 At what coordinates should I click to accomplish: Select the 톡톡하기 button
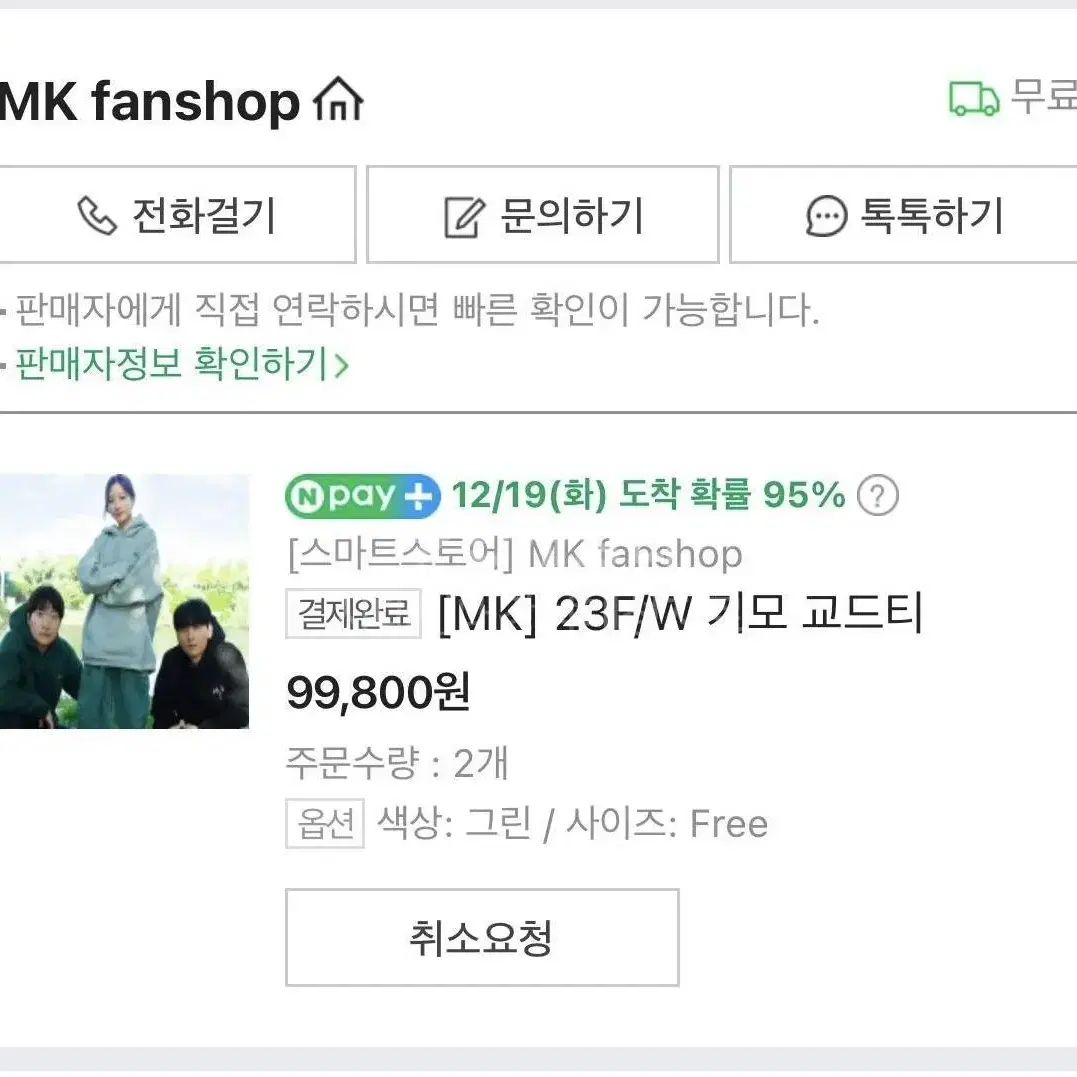(903, 214)
